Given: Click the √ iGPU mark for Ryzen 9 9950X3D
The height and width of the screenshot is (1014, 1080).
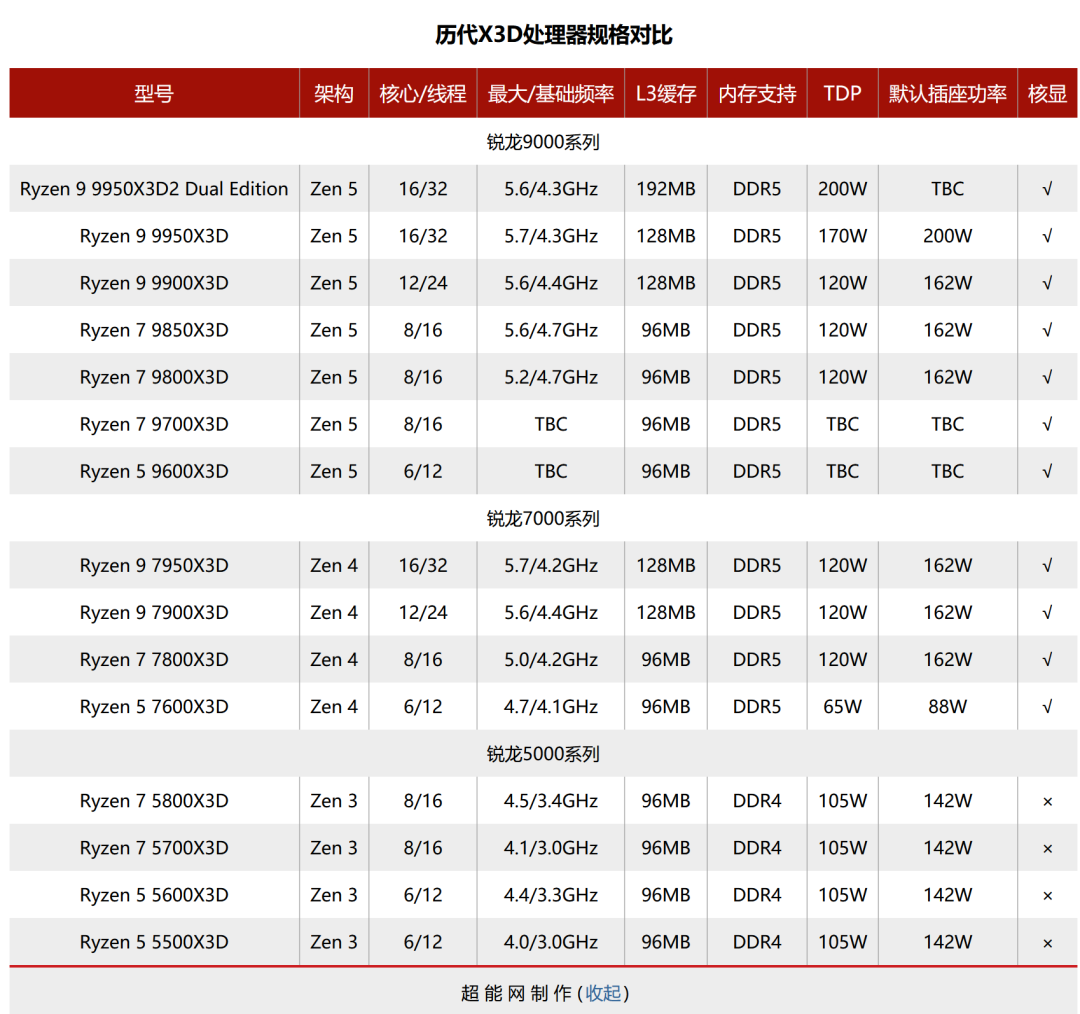Looking at the screenshot, I should pos(1047,236).
